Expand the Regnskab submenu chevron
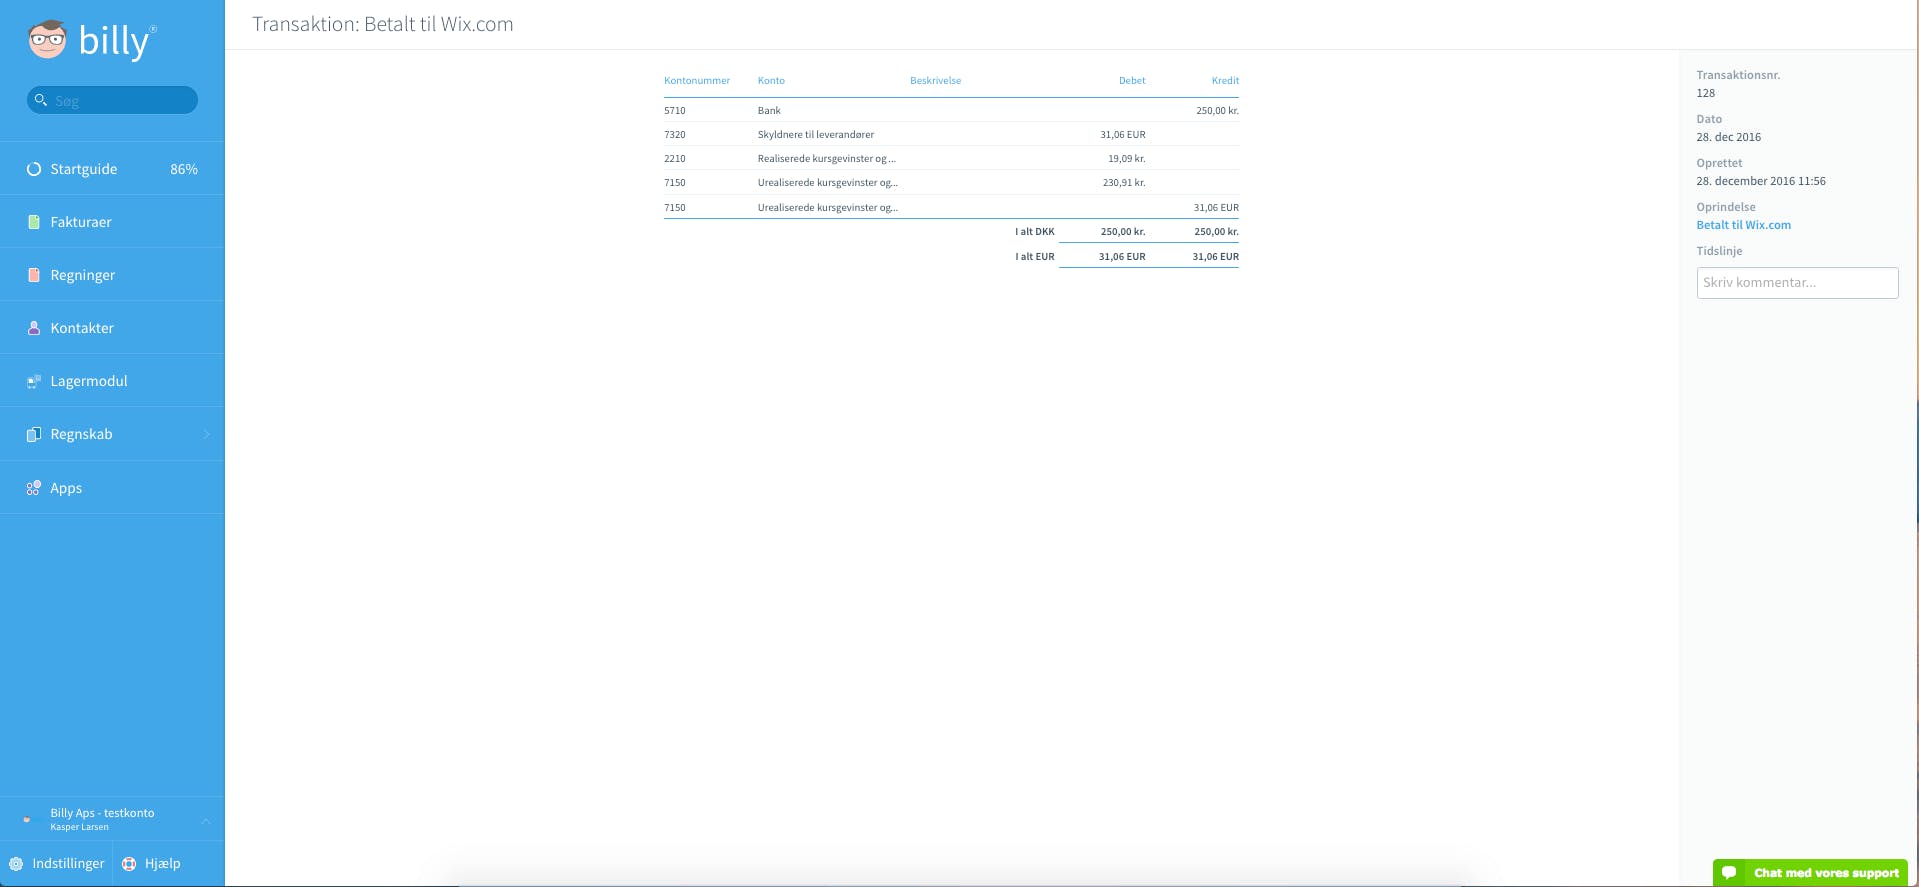The height and width of the screenshot is (887, 1919). click(206, 434)
